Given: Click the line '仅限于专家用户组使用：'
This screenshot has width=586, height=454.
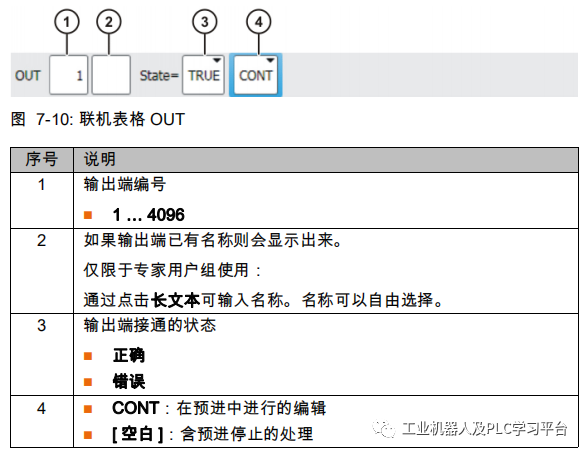Looking at the screenshot, I should (x=172, y=270).
